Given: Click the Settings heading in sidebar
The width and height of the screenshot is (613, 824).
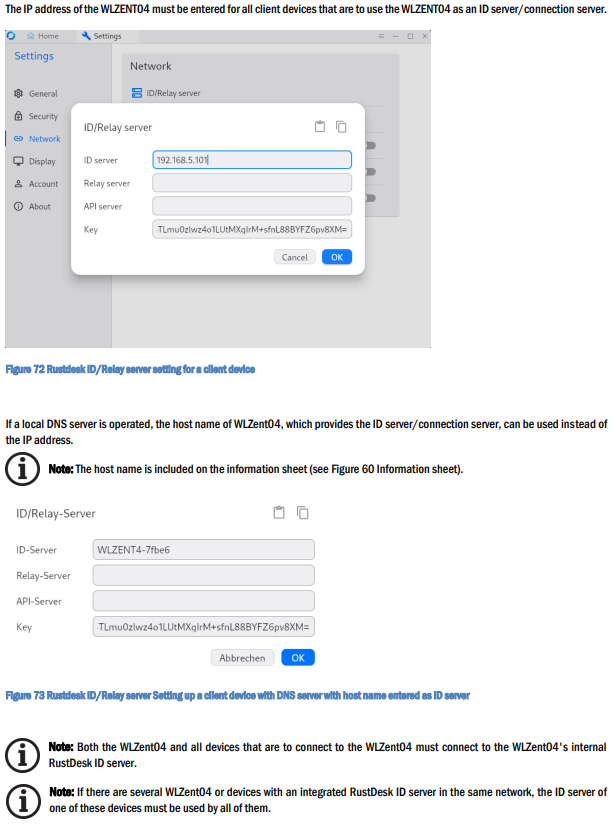Looking at the screenshot, I should tap(34, 56).
